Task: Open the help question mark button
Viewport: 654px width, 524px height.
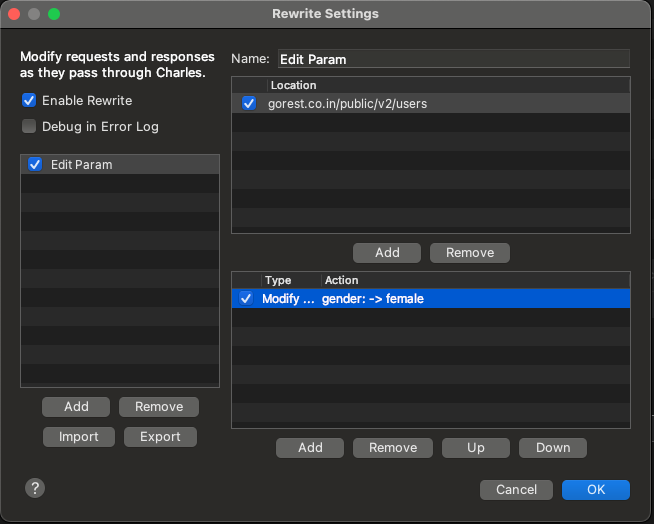Action: (35, 488)
